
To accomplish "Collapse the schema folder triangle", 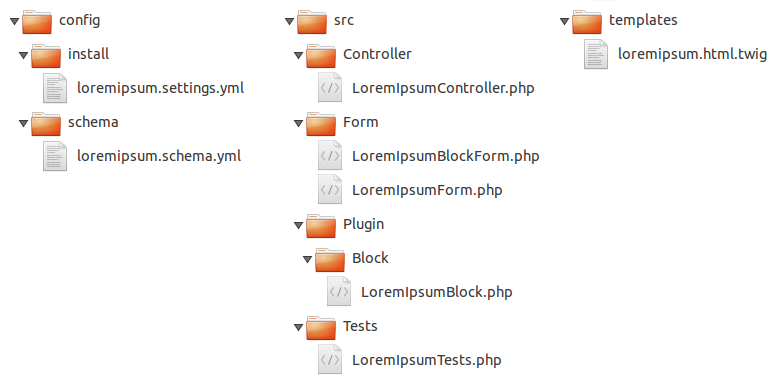I will (23, 123).
